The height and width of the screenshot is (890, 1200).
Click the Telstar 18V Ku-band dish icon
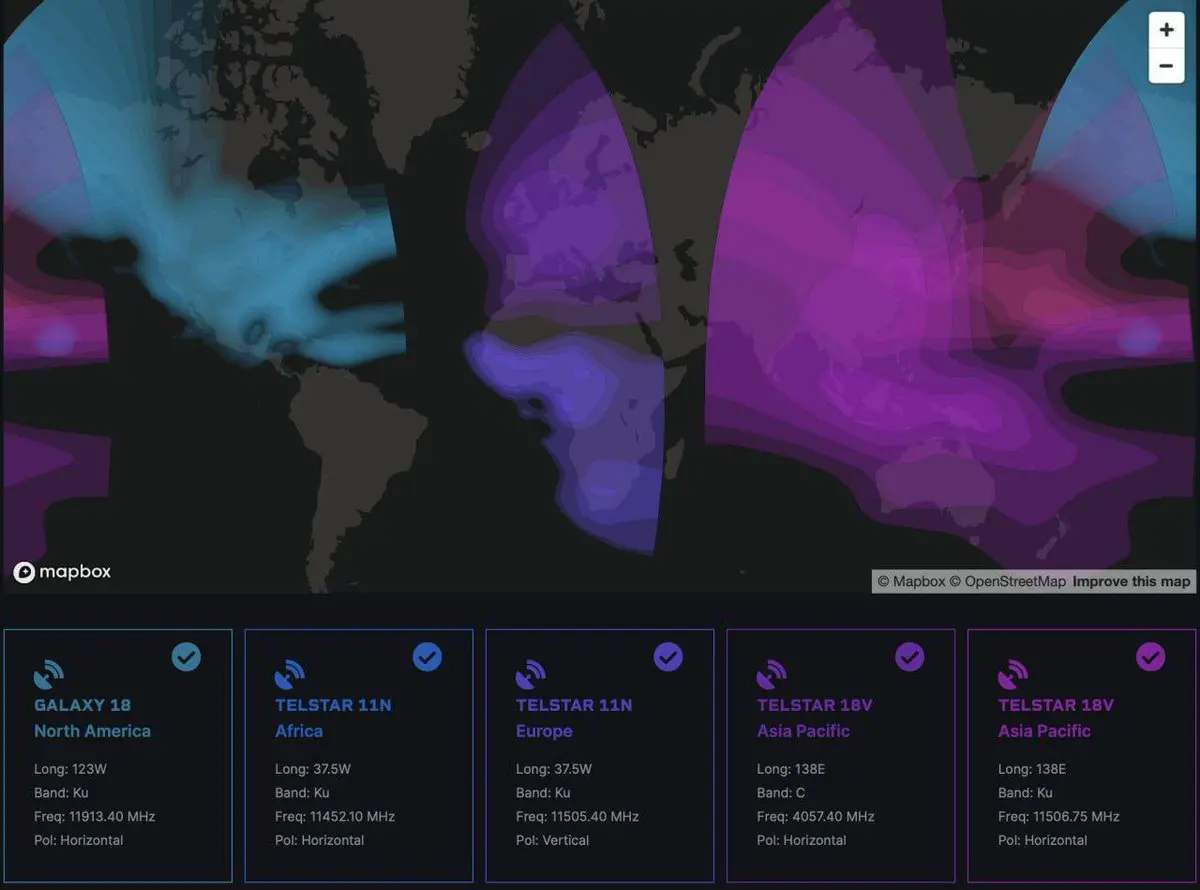pos(1013,674)
